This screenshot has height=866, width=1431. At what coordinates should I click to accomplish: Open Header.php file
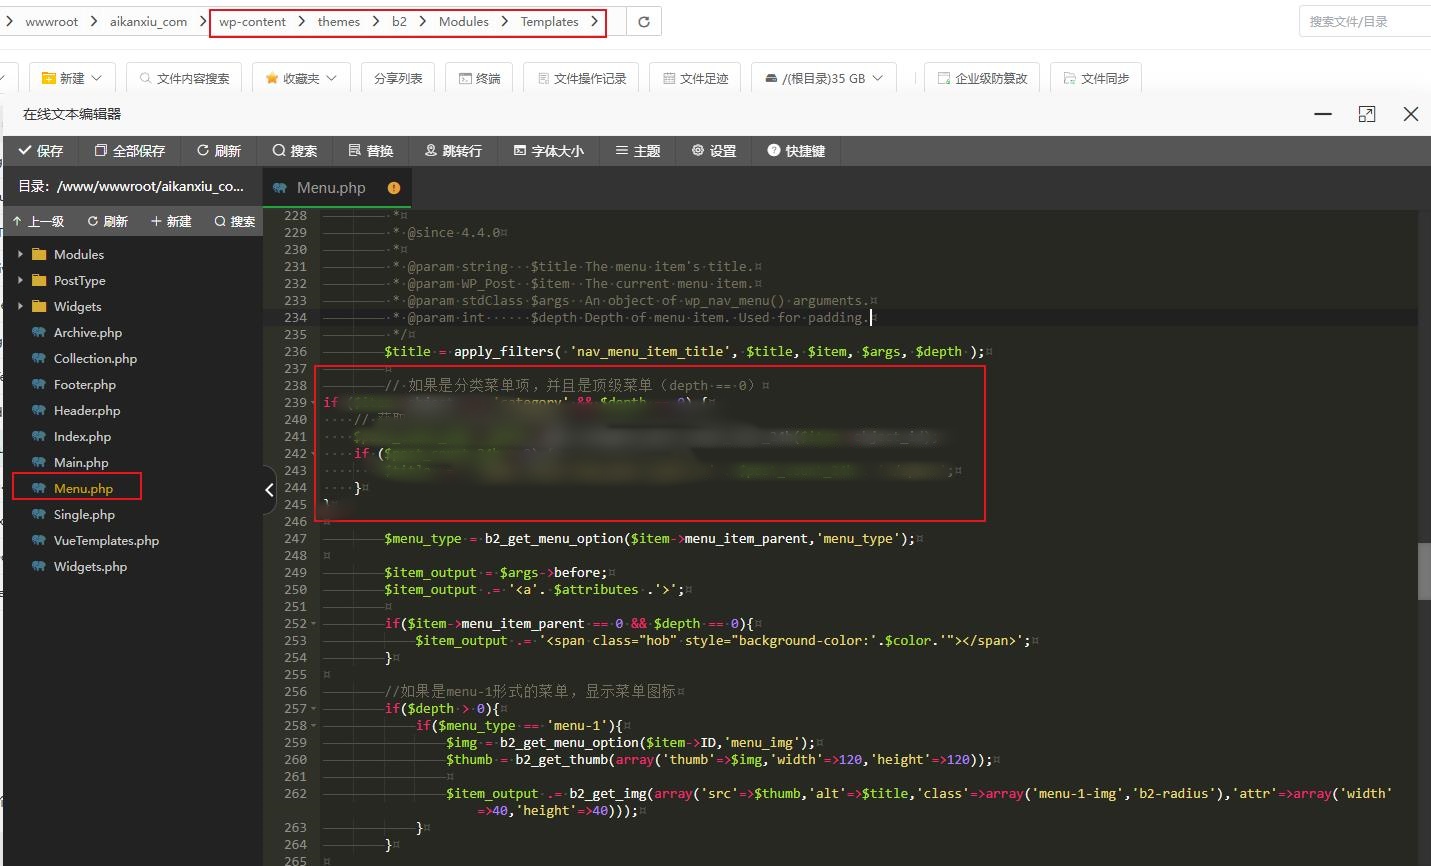pos(86,410)
